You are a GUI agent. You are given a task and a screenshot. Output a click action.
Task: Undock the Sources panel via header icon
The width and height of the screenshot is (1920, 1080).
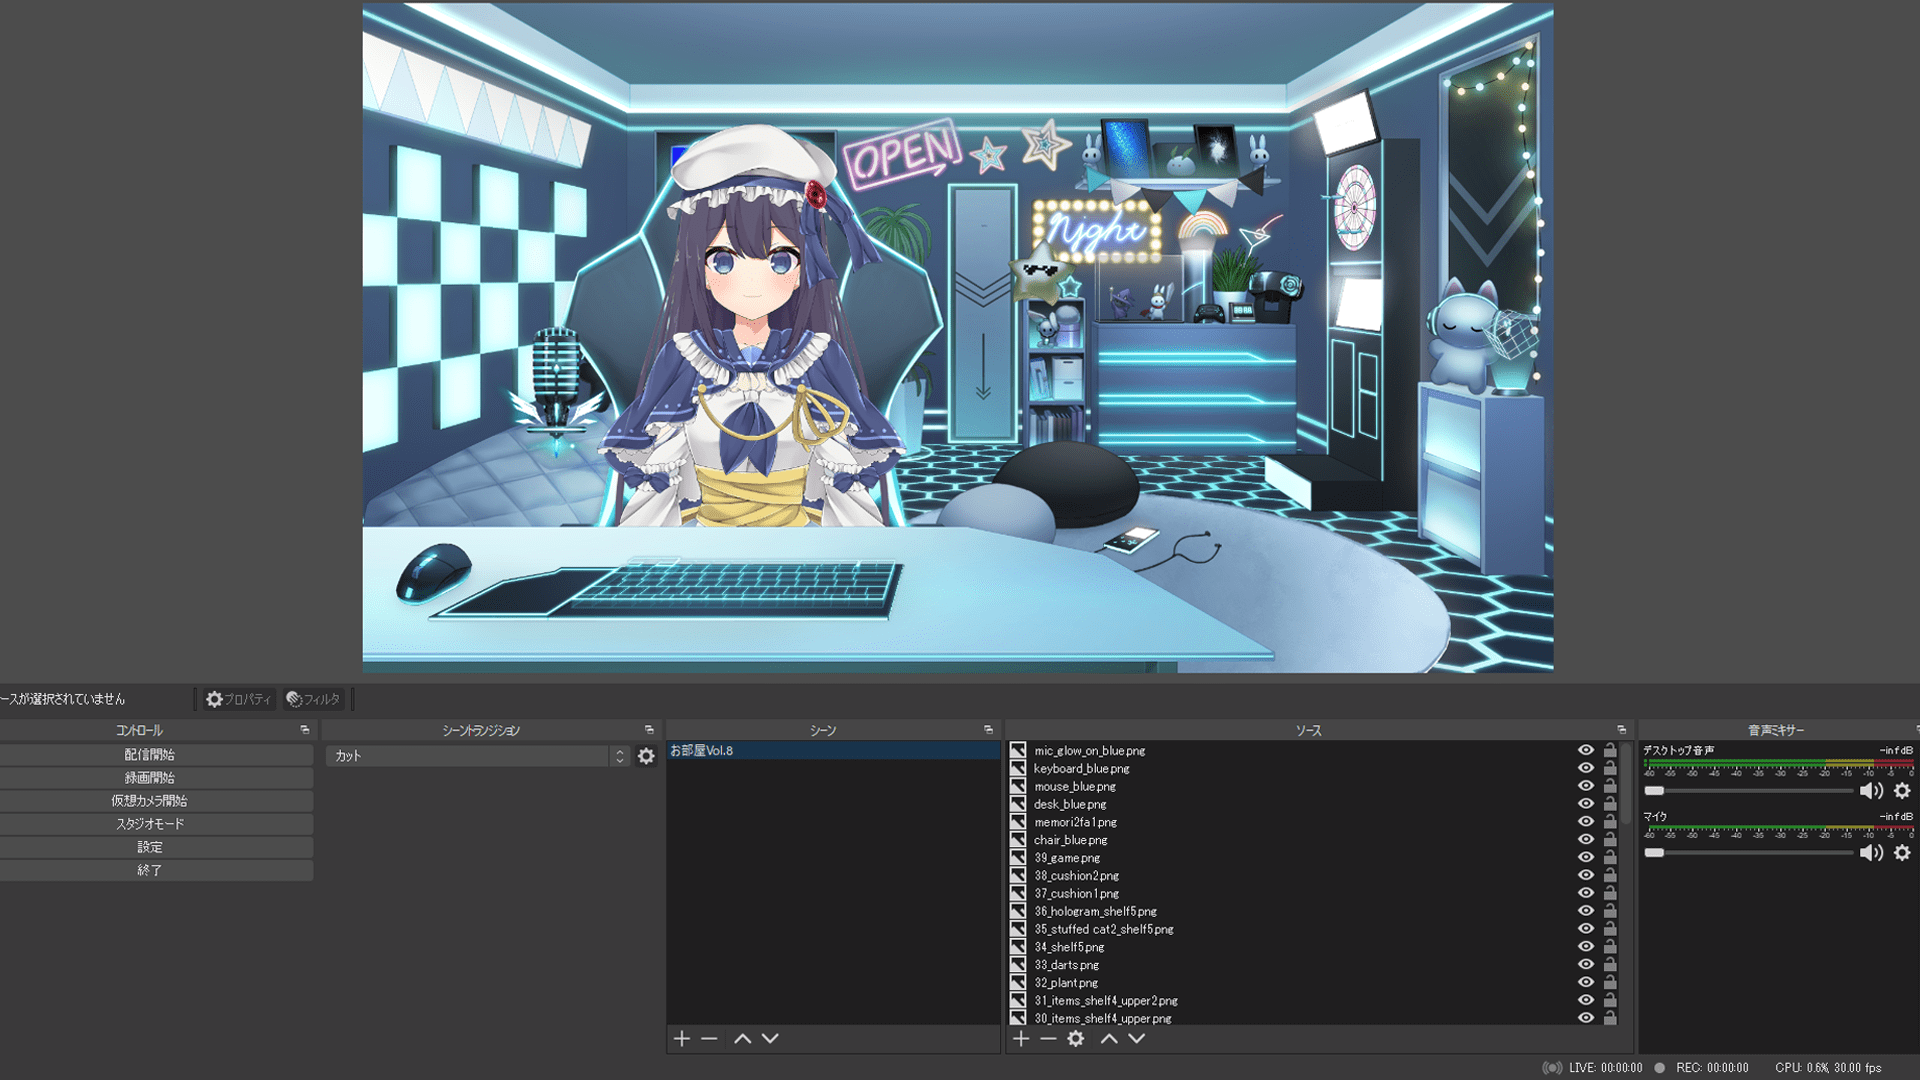point(1621,730)
